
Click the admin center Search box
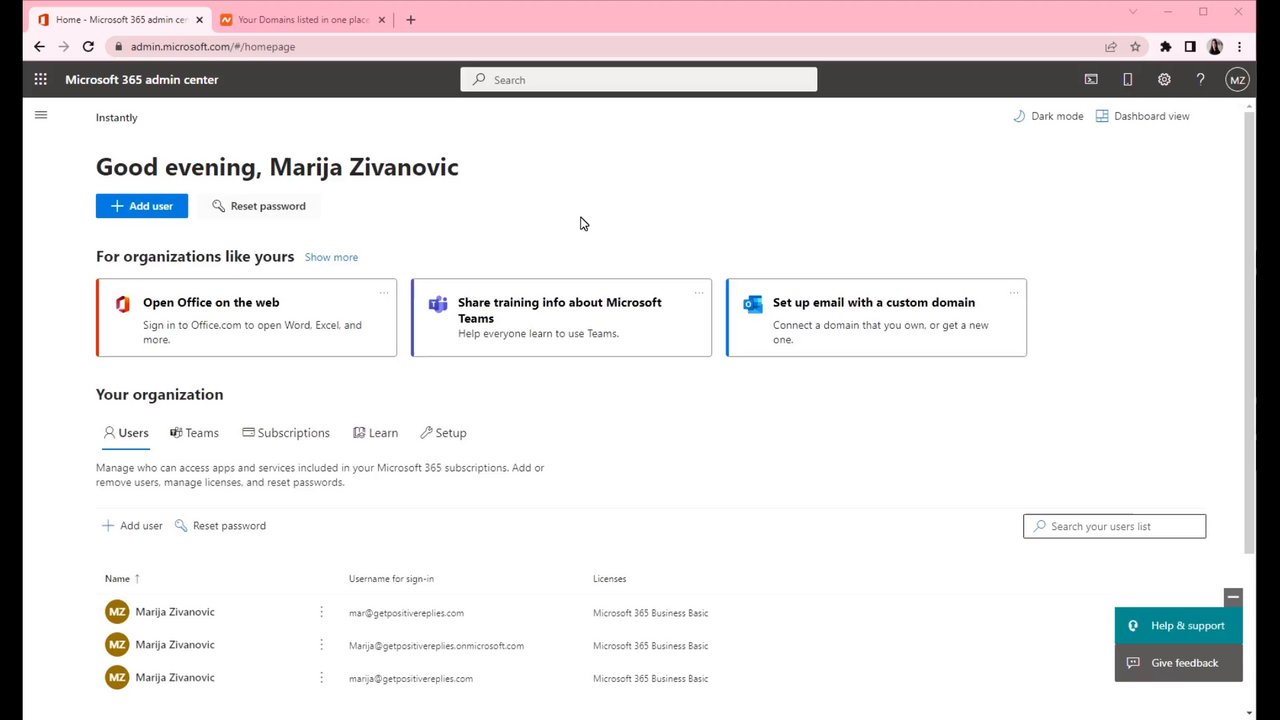point(638,80)
